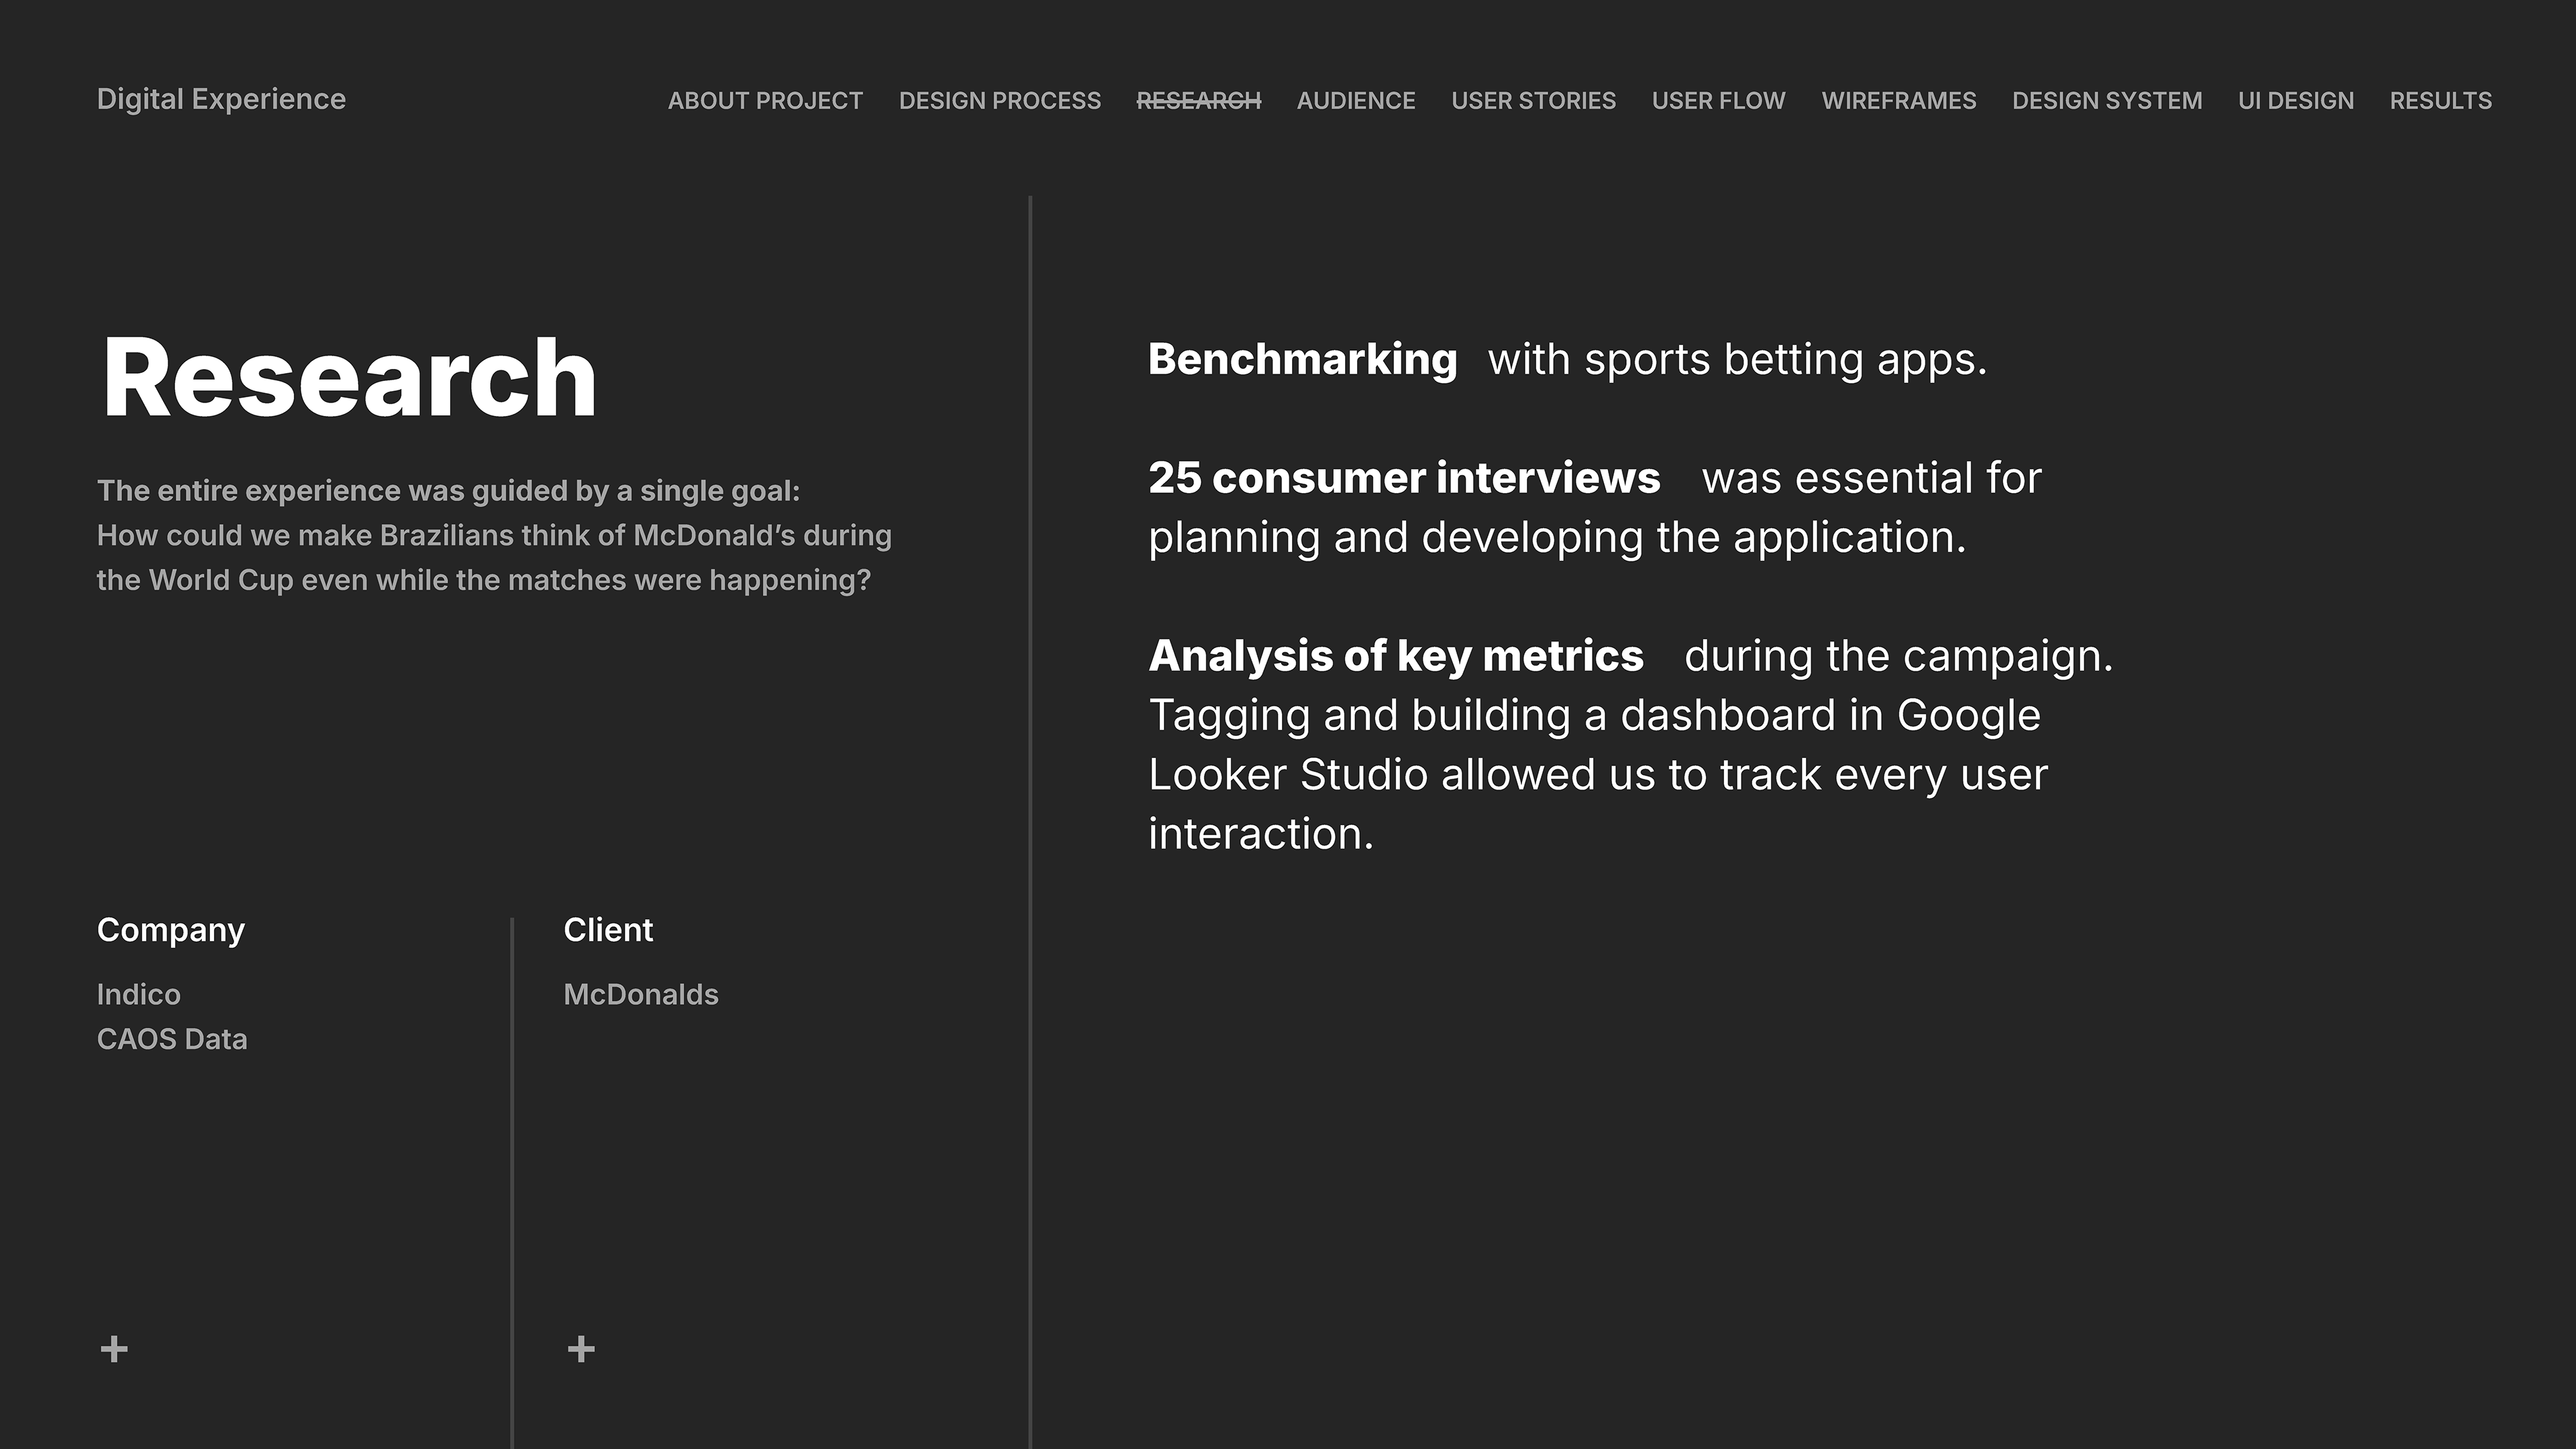Image resolution: width=2576 pixels, height=1449 pixels.
Task: Click Analysis of key metrics text
Action: 1396,656
